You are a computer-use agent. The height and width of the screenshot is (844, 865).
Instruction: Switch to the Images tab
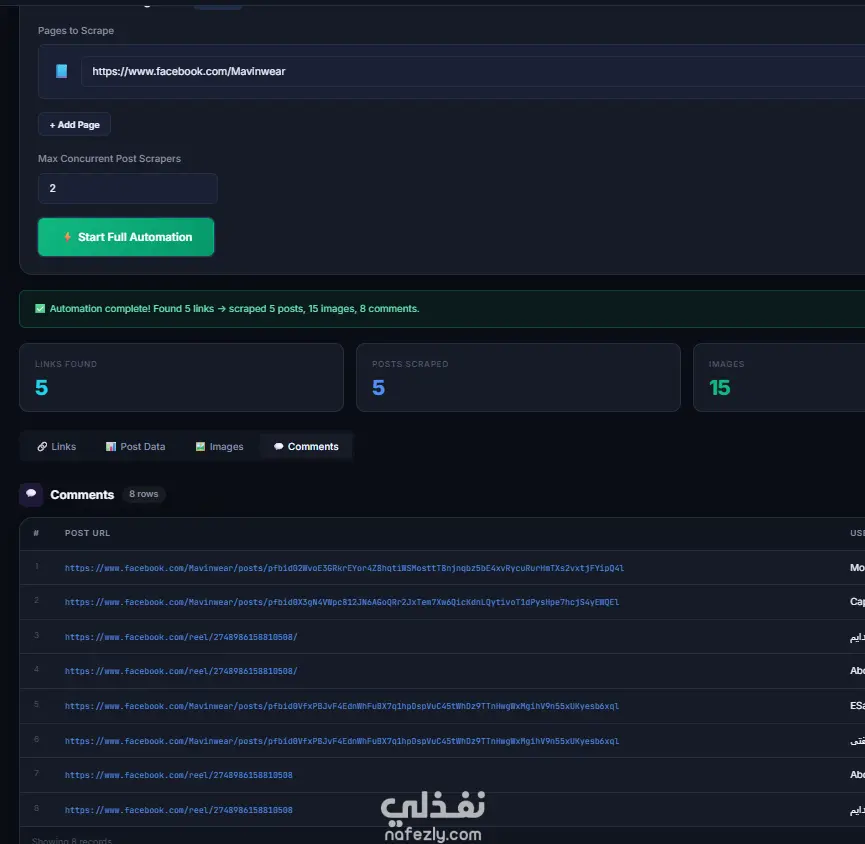(x=219, y=447)
